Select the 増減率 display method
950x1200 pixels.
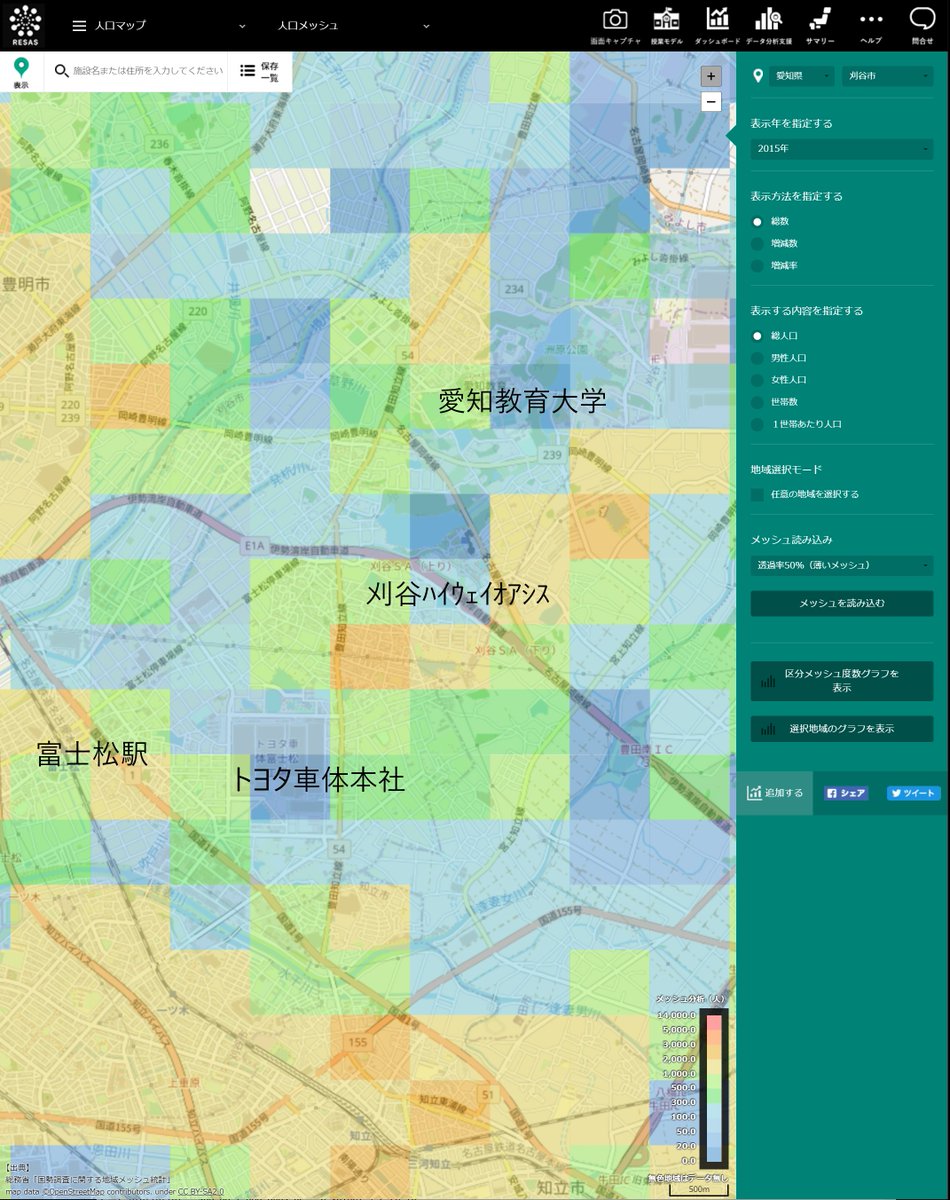[757, 265]
